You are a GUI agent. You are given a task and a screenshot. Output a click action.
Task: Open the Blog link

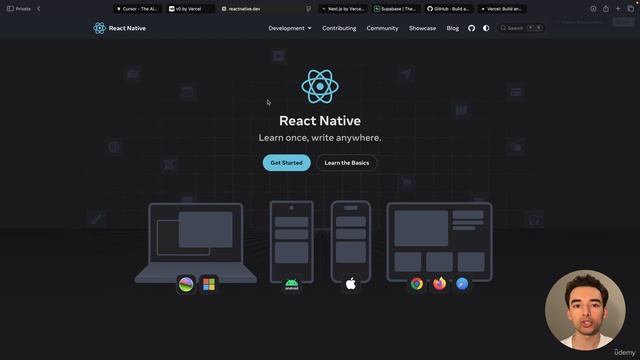[x=453, y=28]
